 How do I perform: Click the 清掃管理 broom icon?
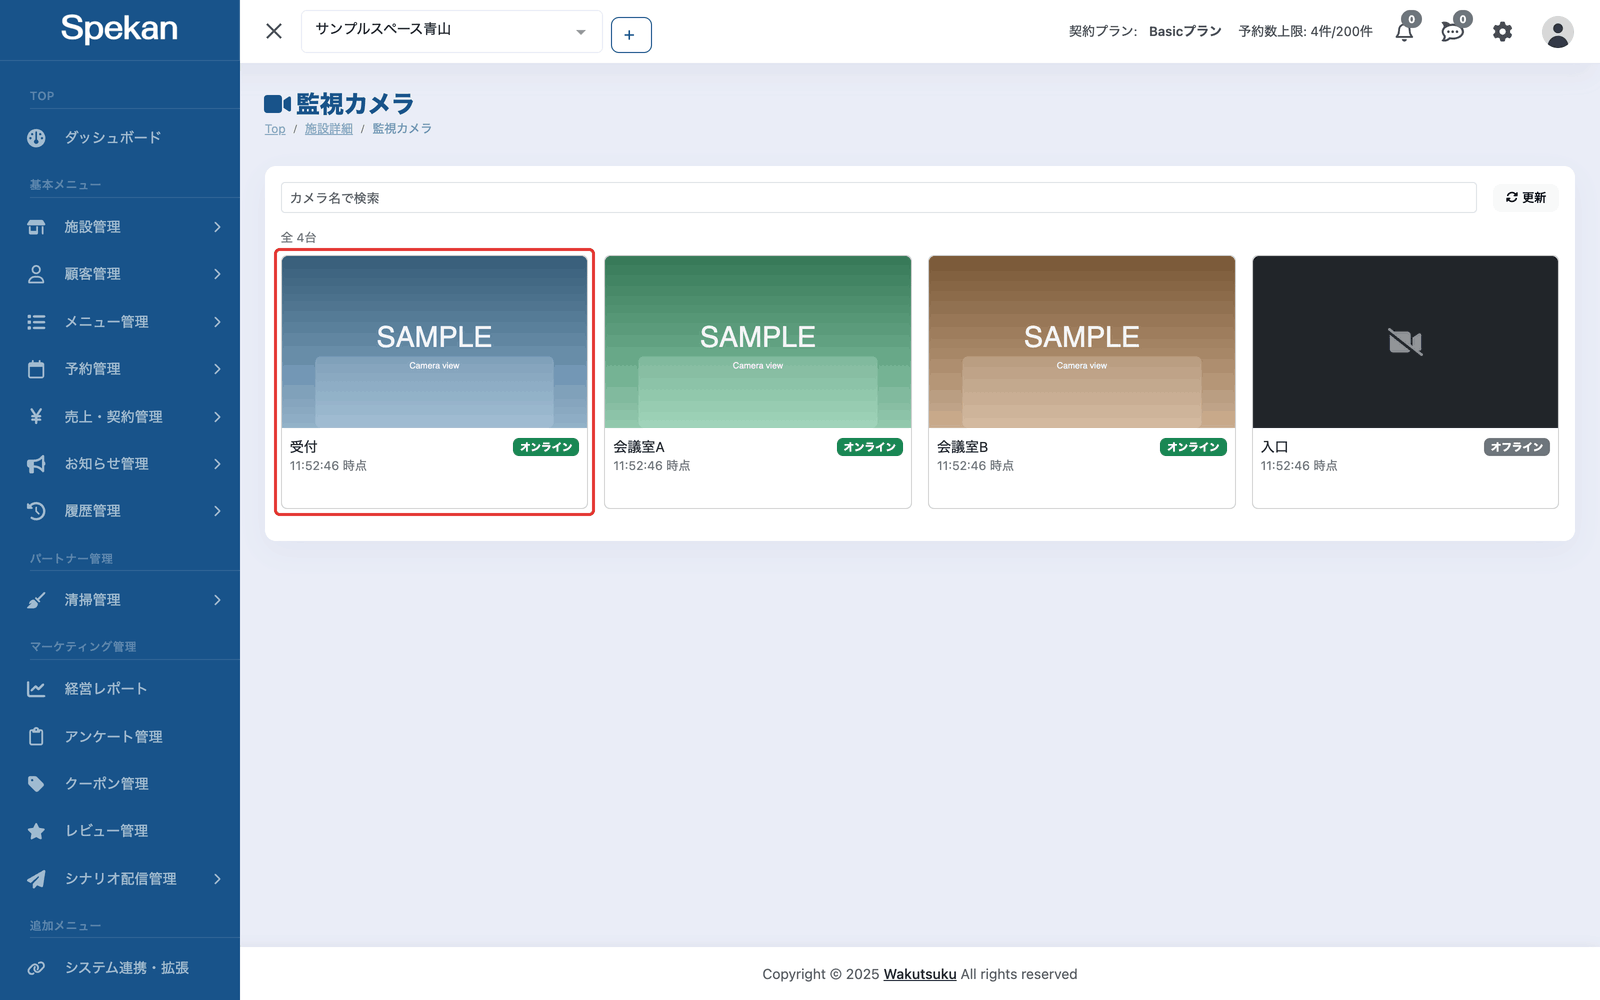[x=36, y=600]
